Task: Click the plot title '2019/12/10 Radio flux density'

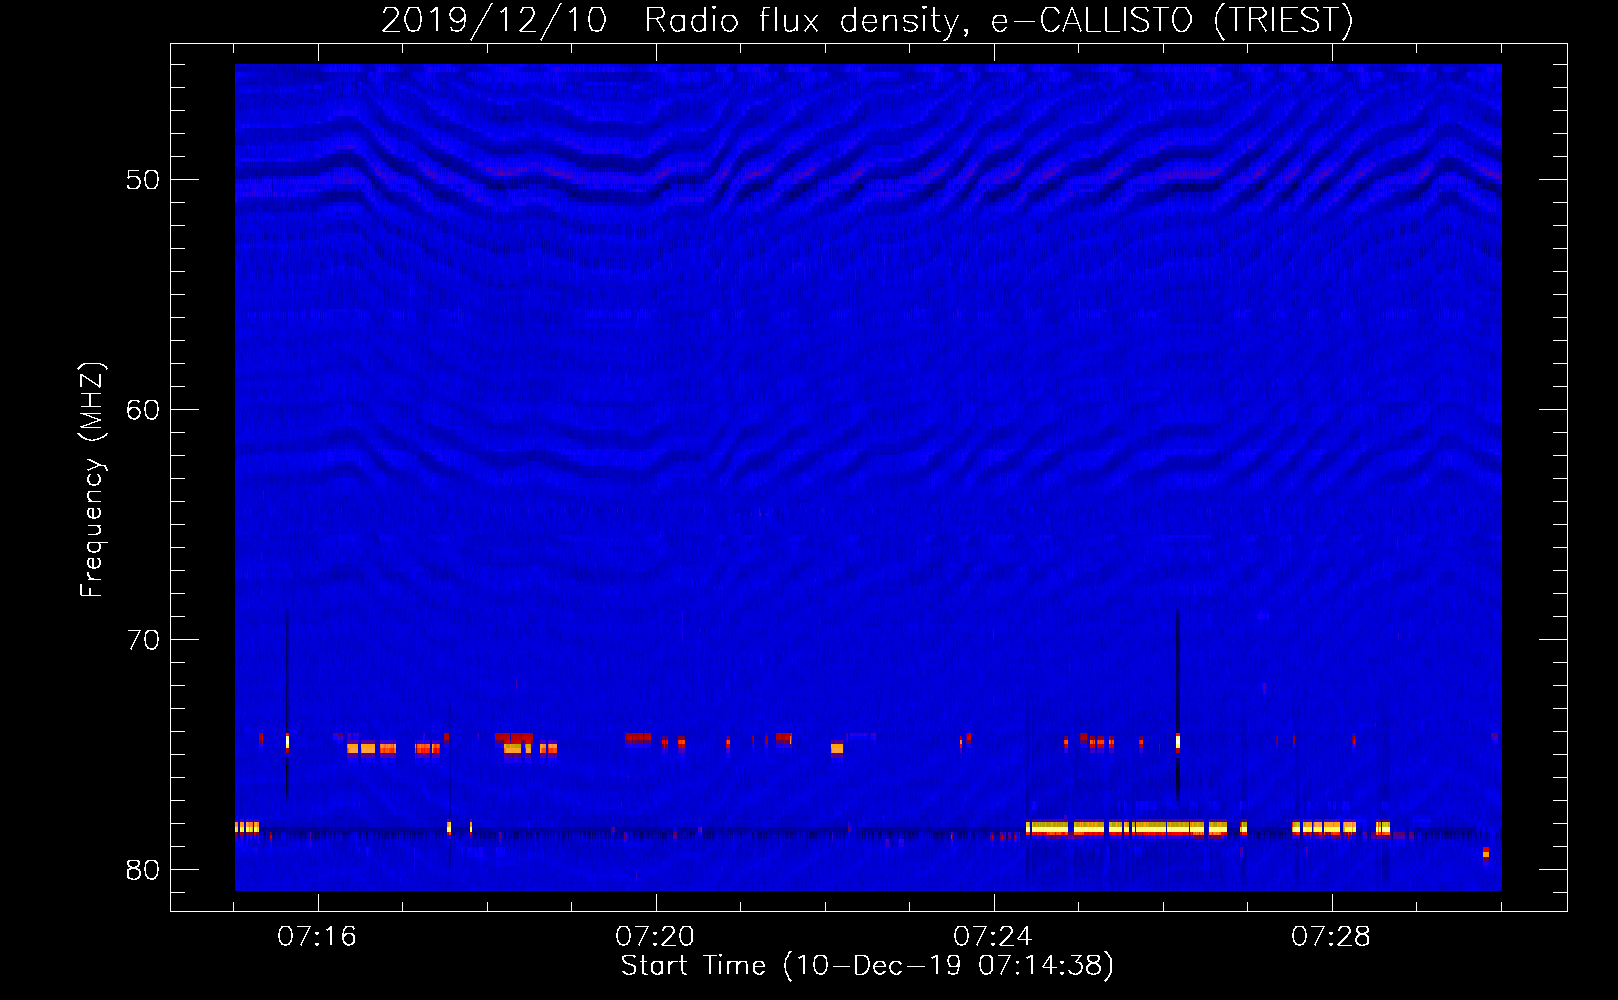Action: point(867,20)
